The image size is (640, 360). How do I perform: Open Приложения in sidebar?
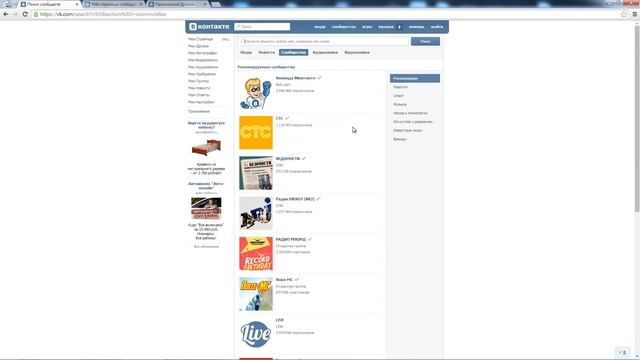(x=199, y=111)
